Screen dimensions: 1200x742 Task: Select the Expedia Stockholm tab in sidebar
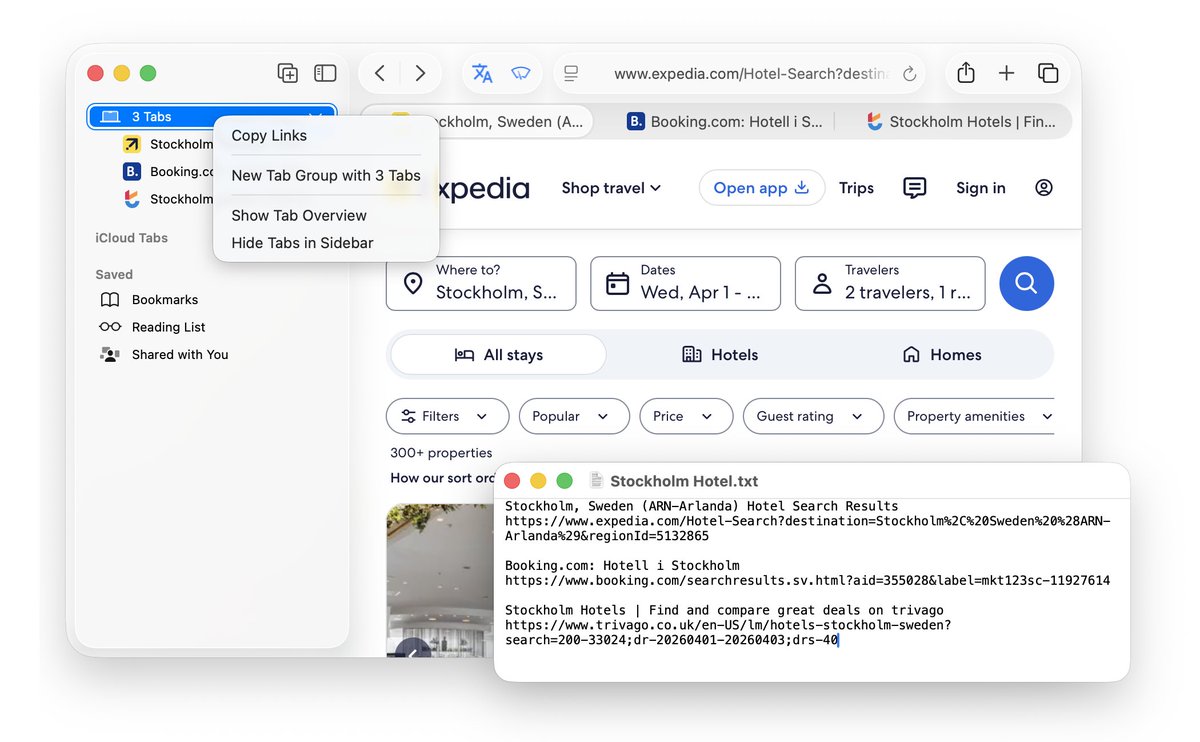coord(167,144)
